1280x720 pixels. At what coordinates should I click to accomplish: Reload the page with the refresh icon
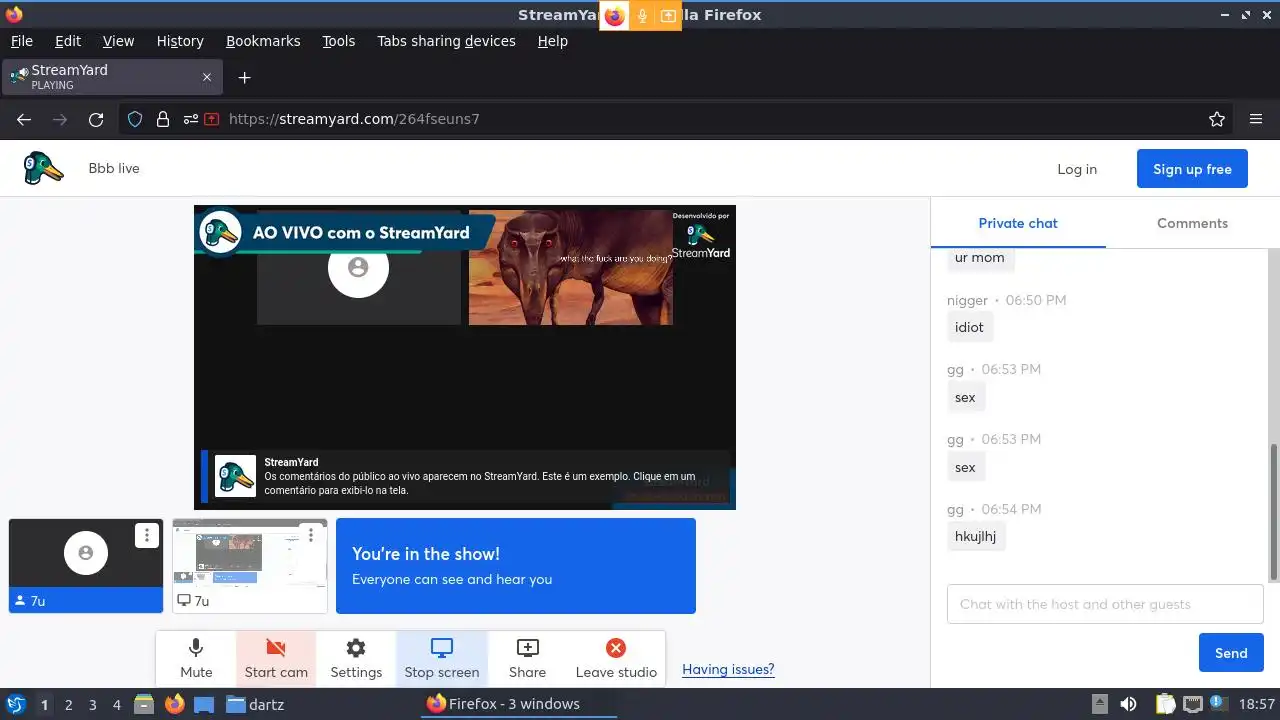click(x=96, y=119)
